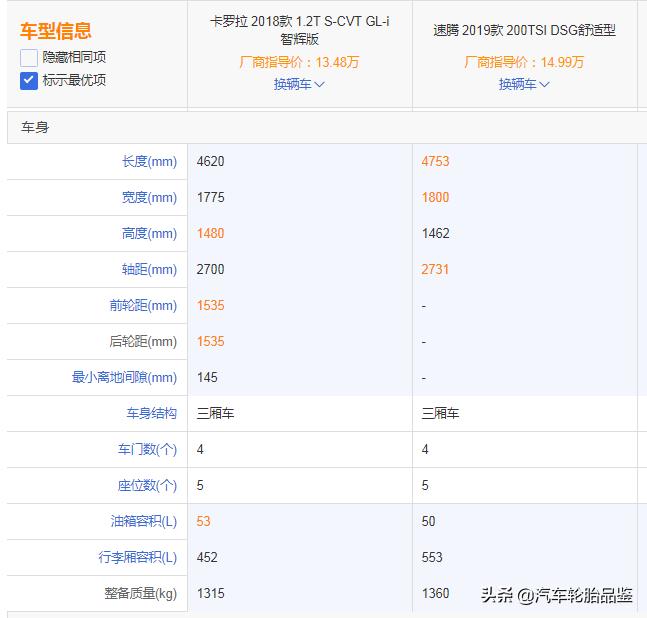The height and width of the screenshot is (618, 647).
Task: Click the 宽度(mm) parameter link
Action: tap(149, 197)
